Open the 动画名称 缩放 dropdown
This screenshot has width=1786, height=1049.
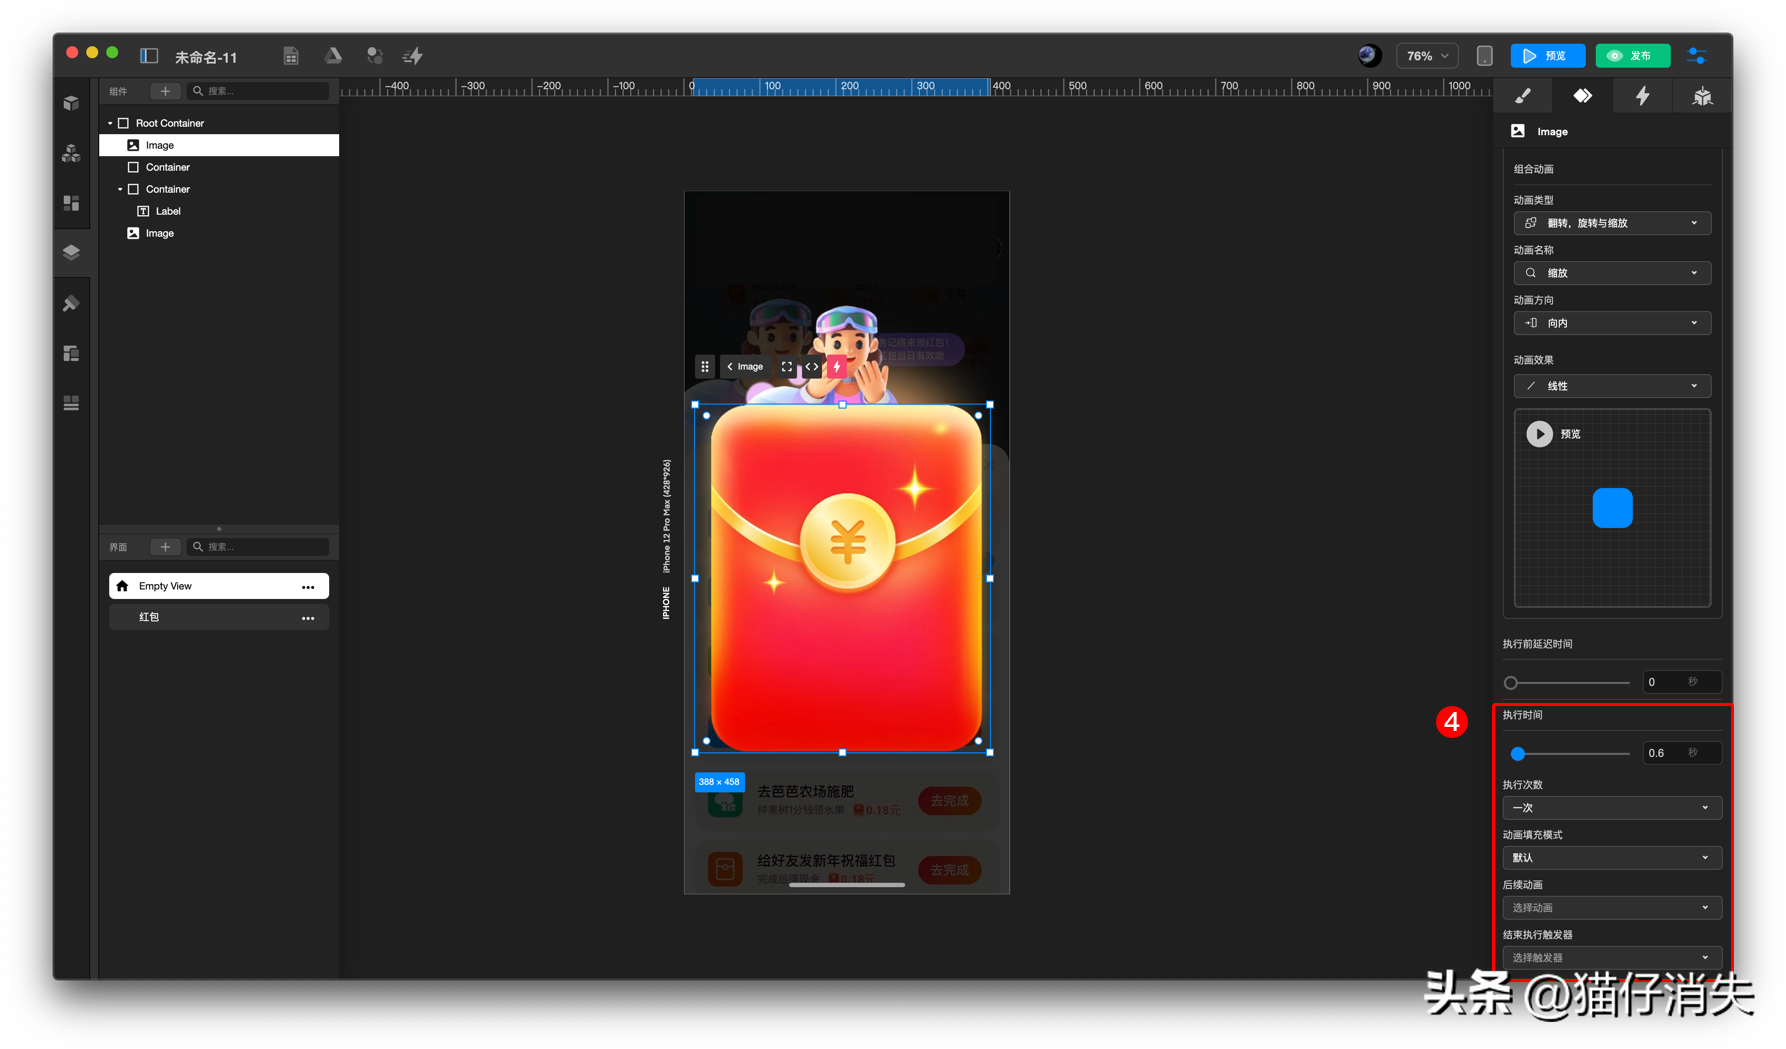coord(1612,273)
